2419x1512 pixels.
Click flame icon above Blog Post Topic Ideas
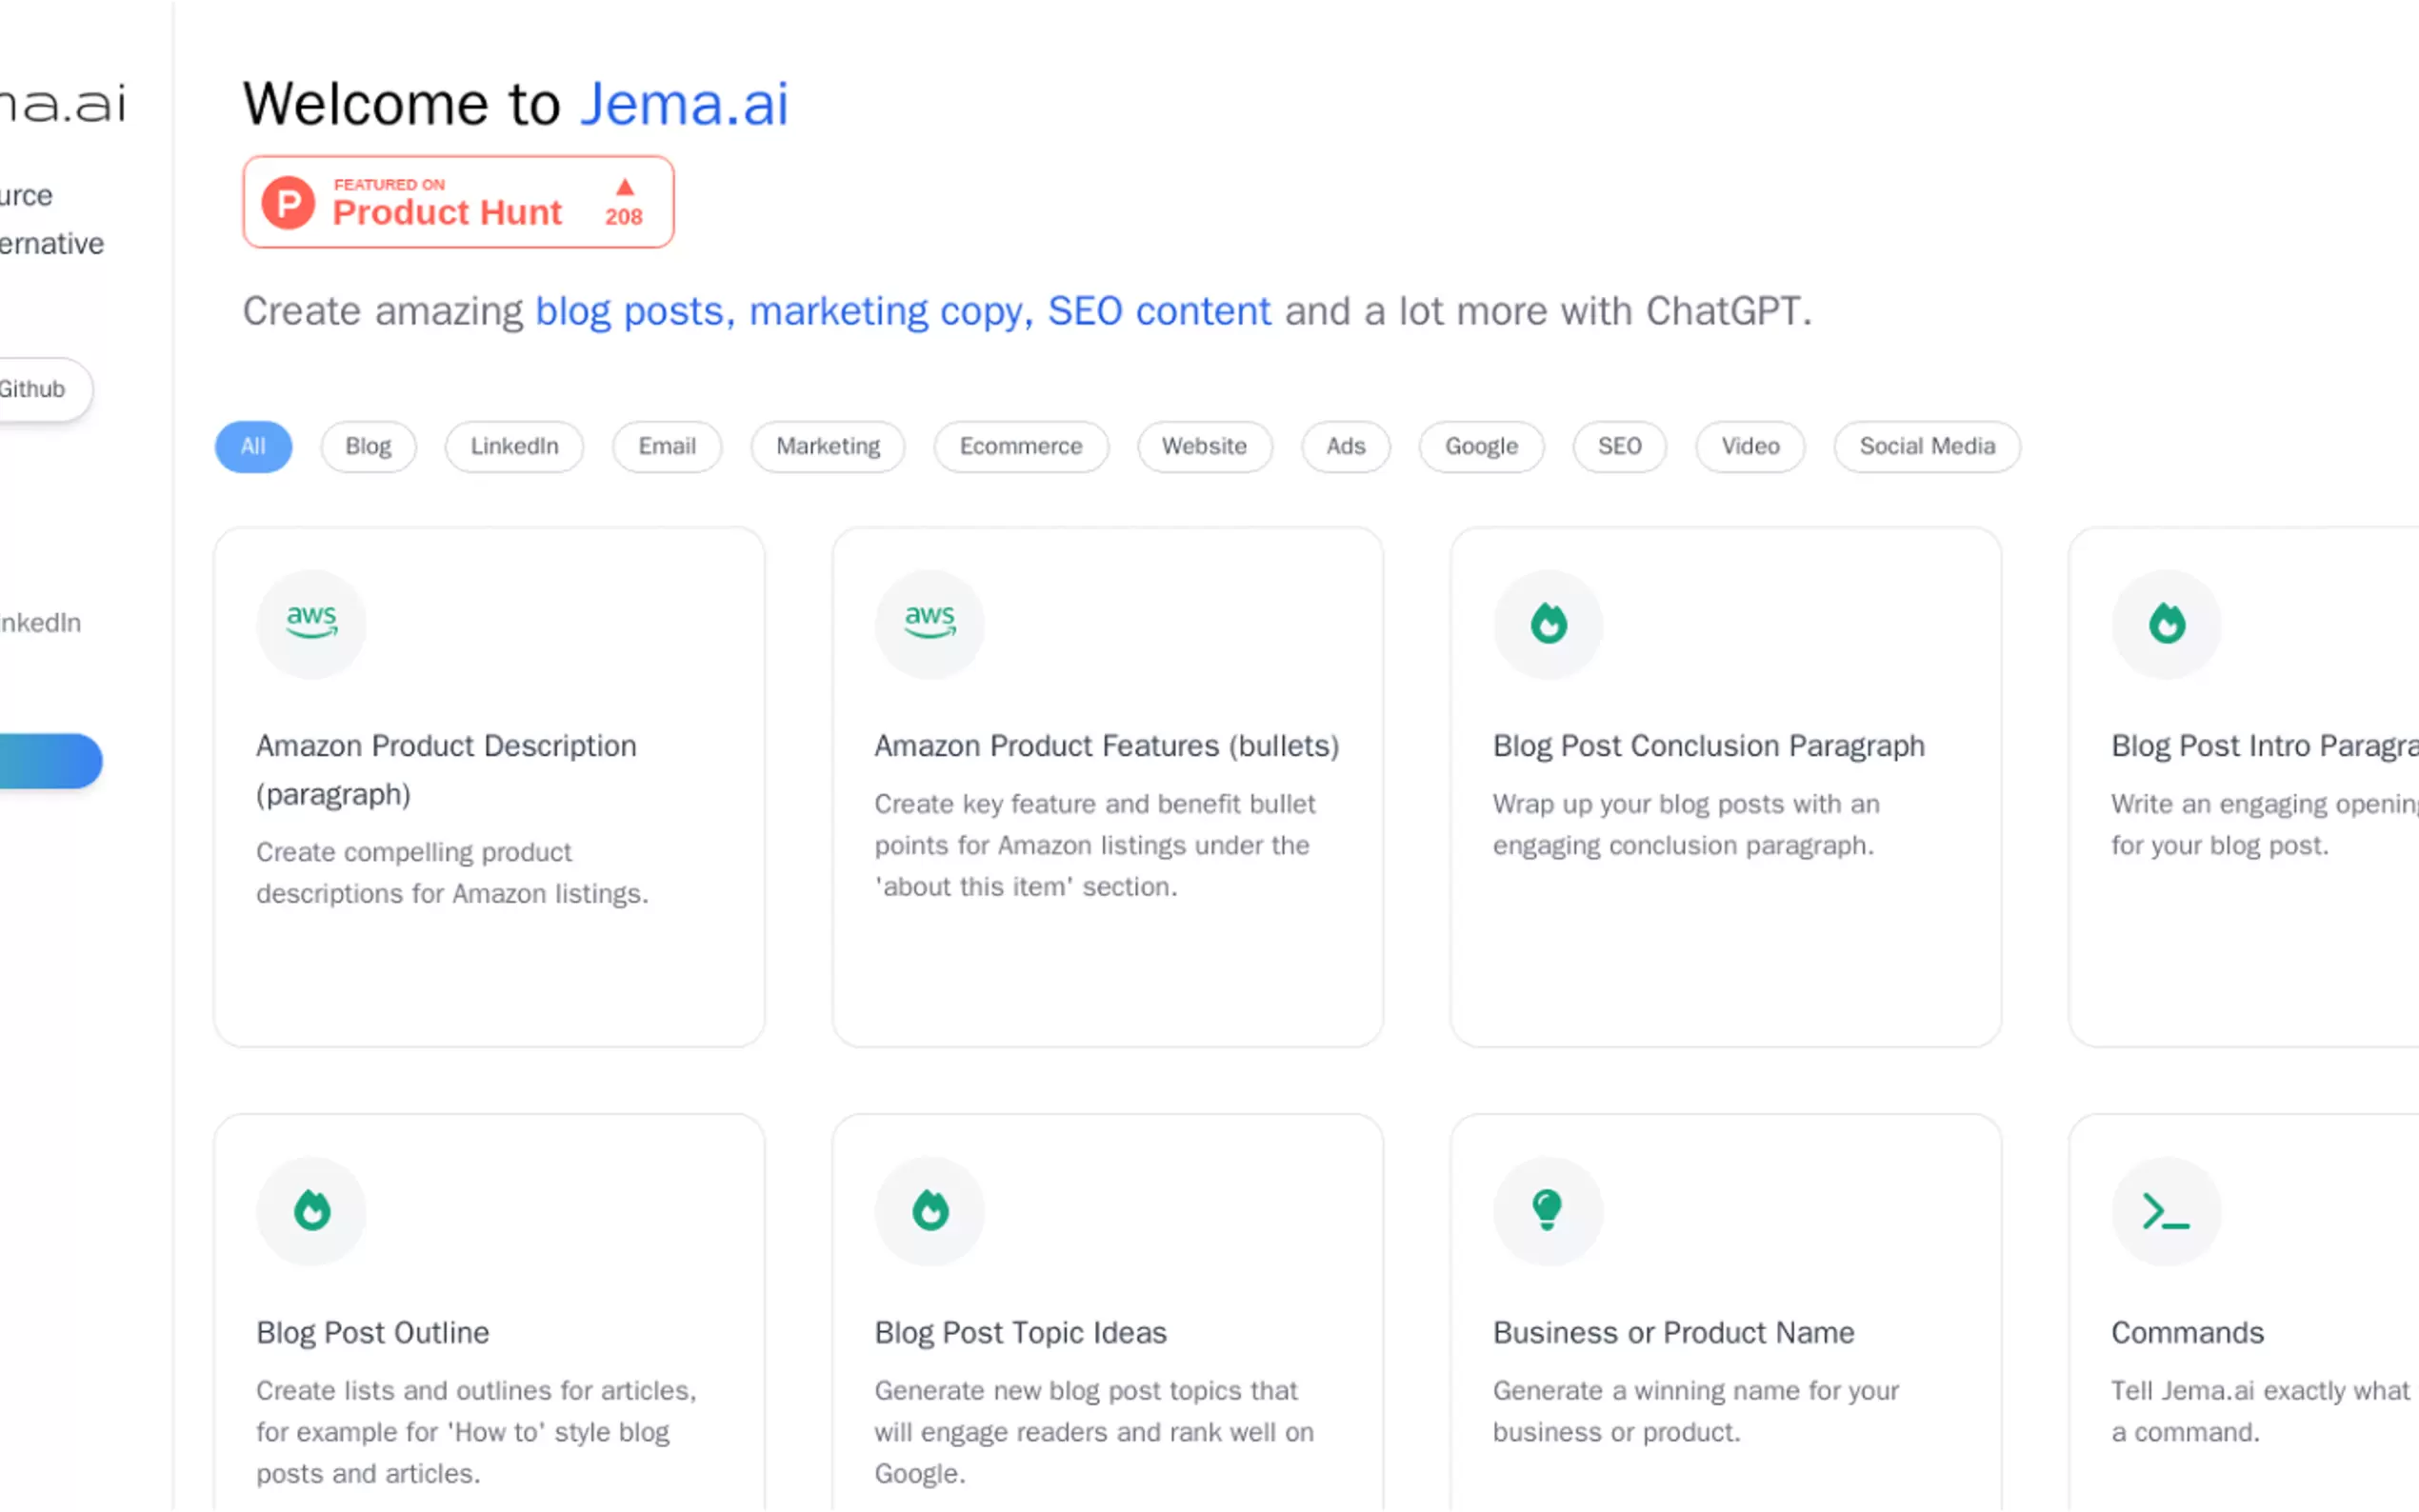pos(929,1210)
